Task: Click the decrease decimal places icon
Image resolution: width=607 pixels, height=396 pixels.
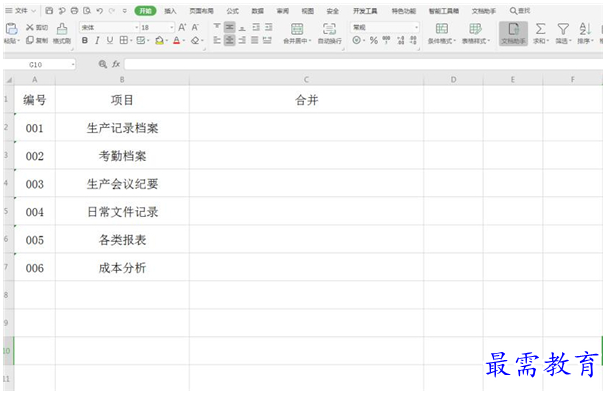Action: [x=413, y=40]
